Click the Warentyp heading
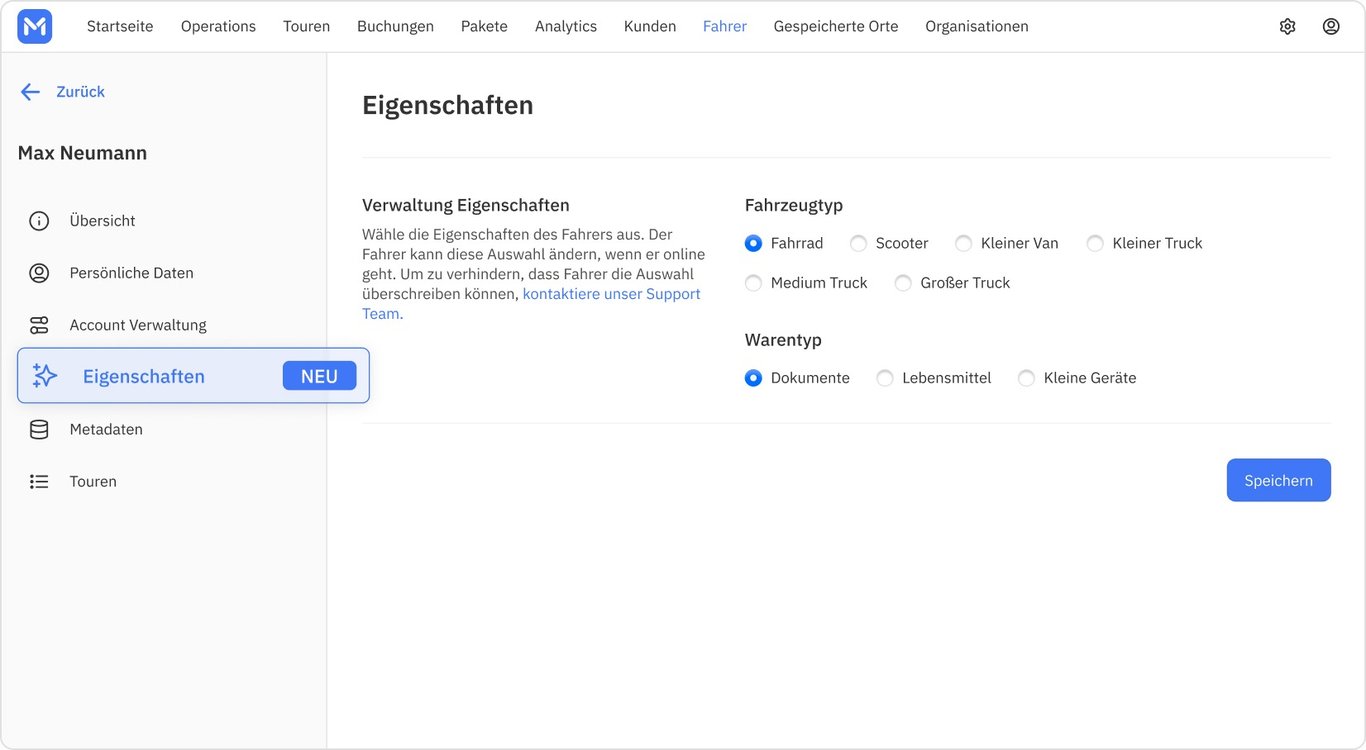The width and height of the screenshot is (1366, 750). pyautogui.click(x=783, y=340)
